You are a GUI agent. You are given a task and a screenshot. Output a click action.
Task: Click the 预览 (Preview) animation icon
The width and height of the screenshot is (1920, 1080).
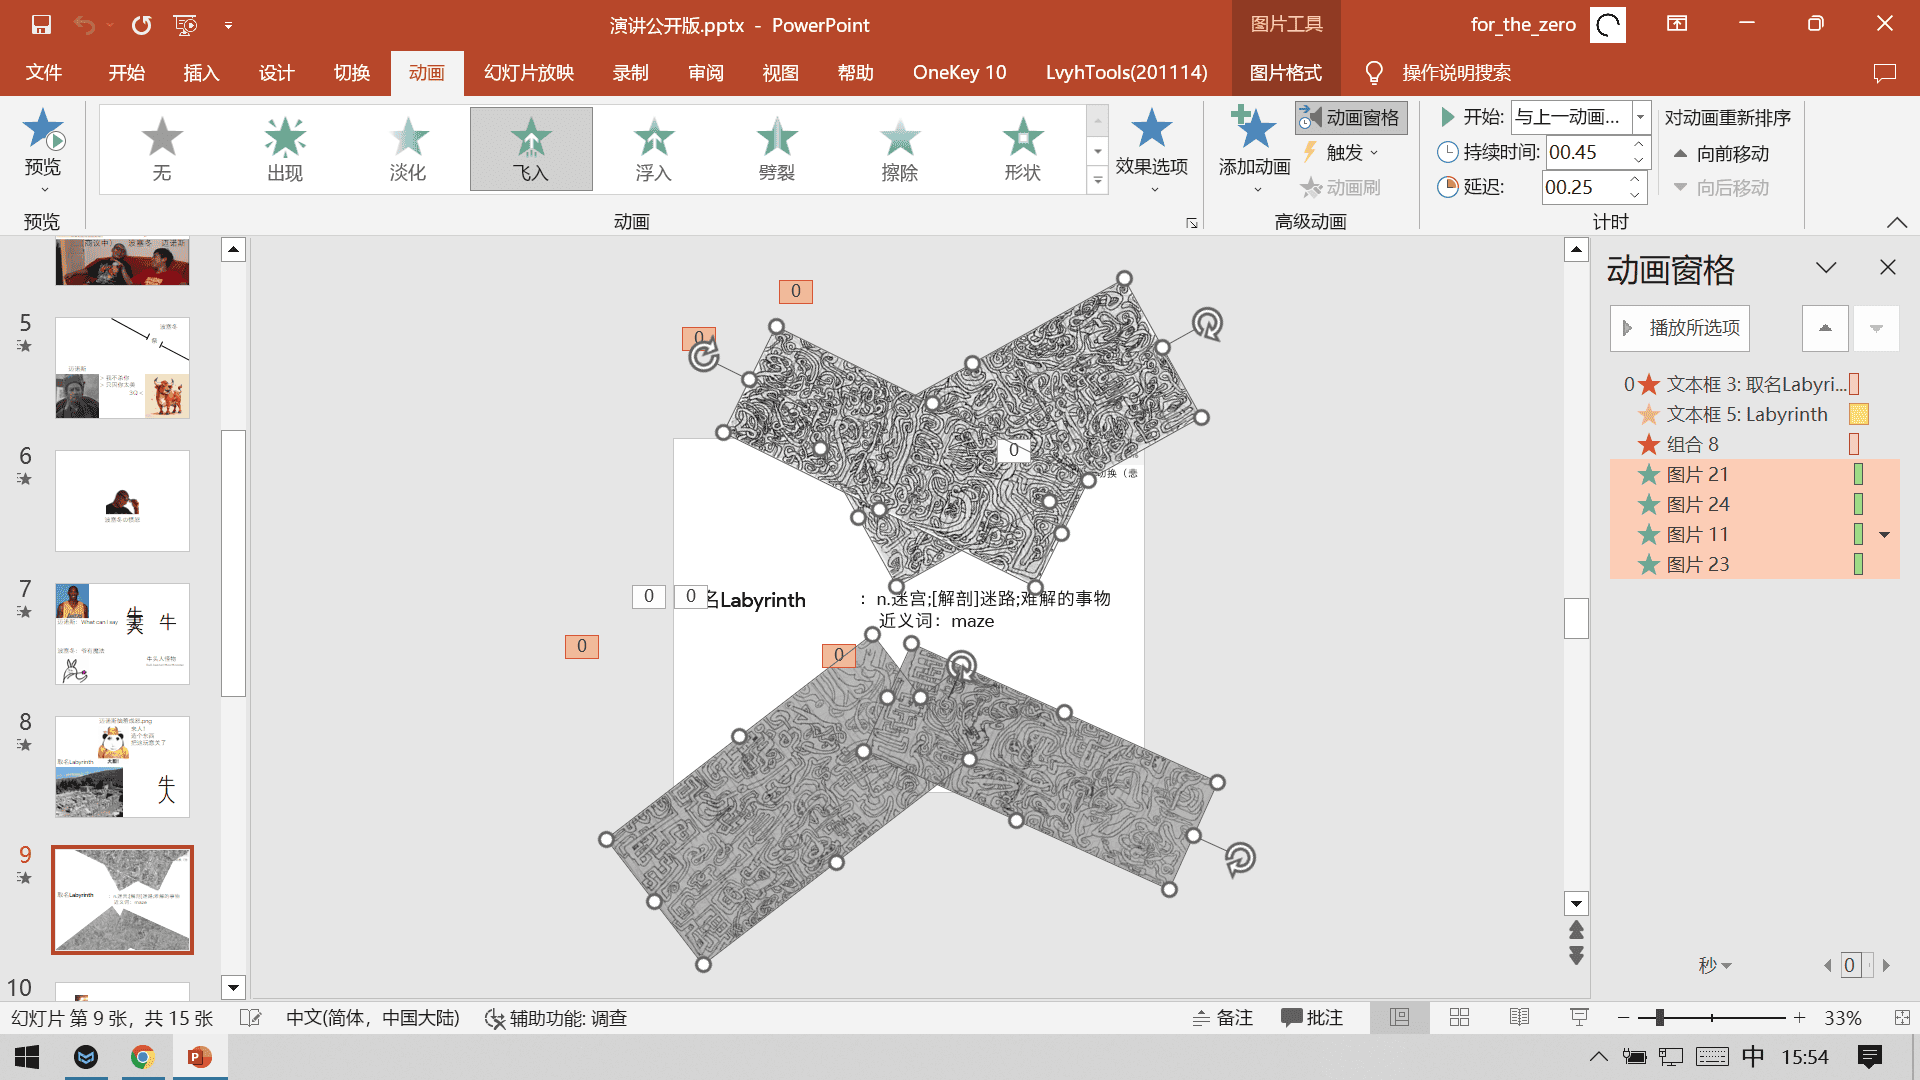(x=43, y=130)
